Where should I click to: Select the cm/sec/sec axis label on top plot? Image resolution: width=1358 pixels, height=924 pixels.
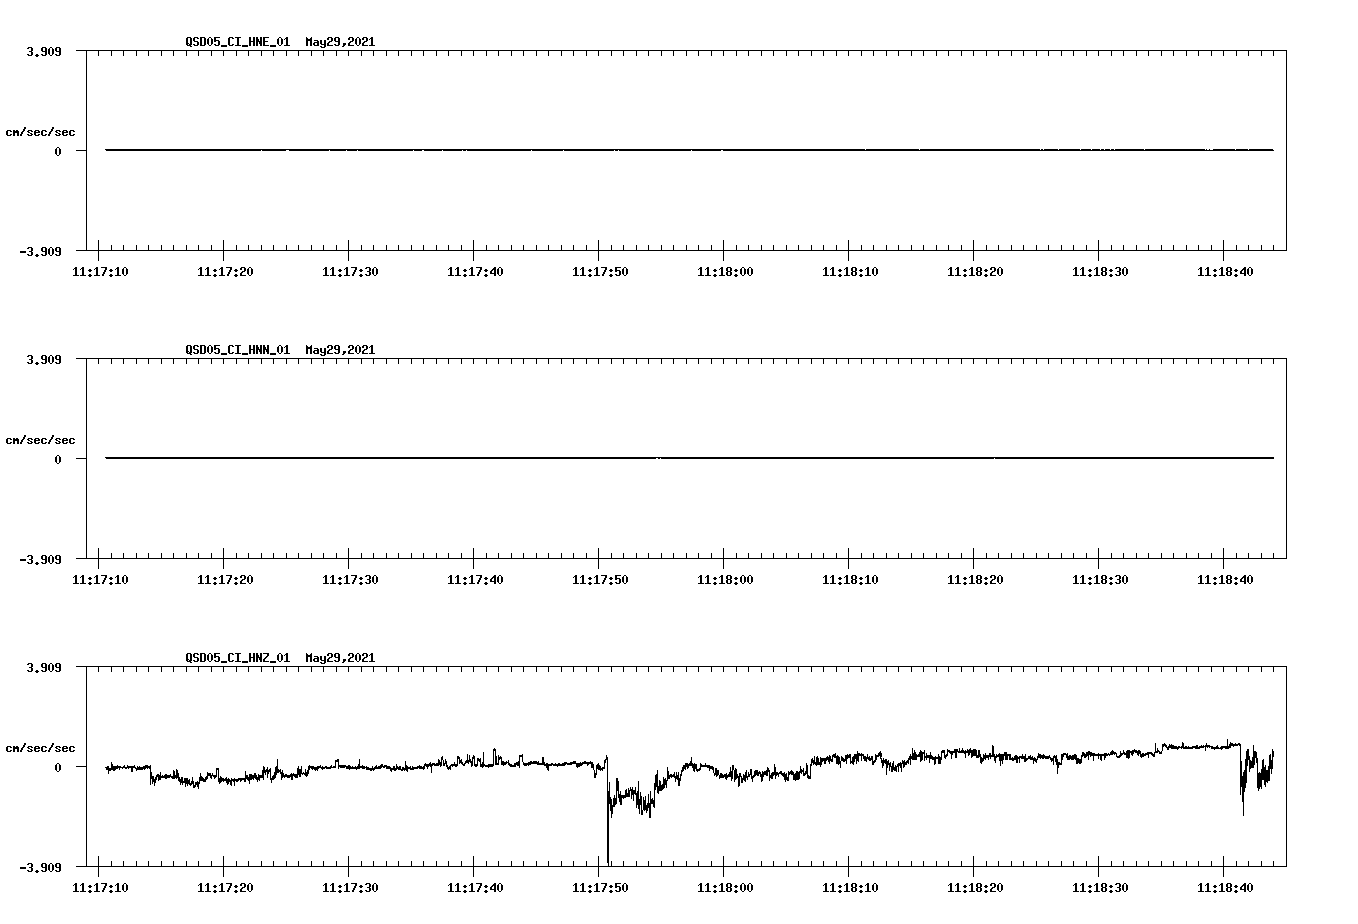(x=40, y=130)
